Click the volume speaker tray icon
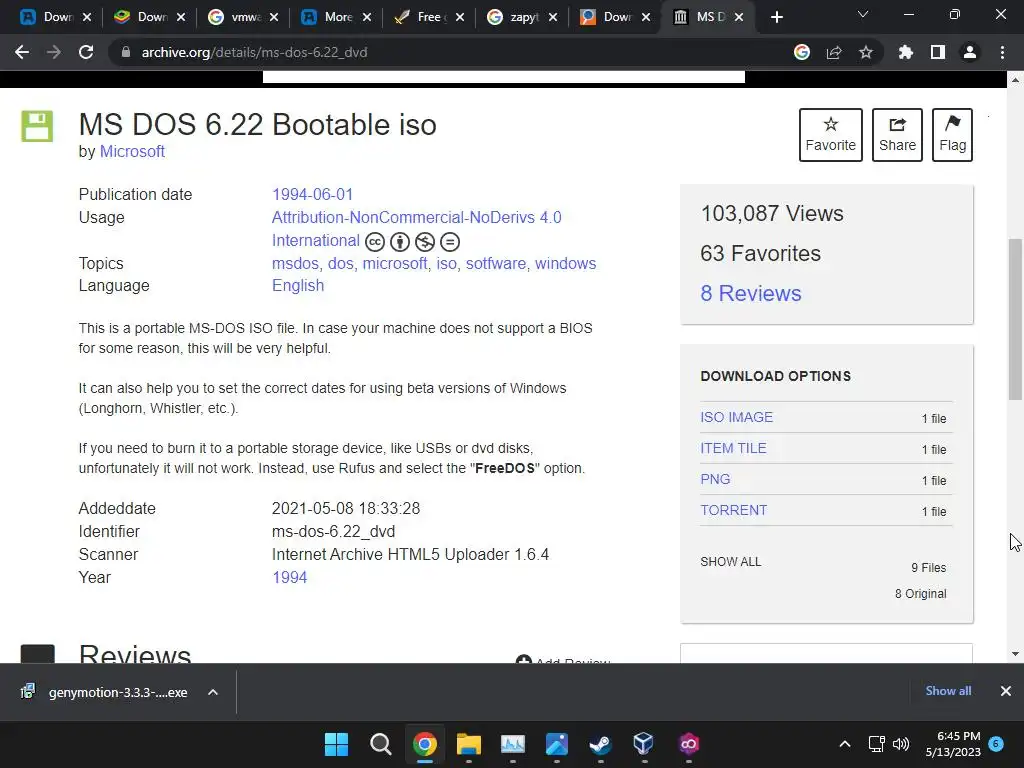The image size is (1024, 768). pyautogui.click(x=901, y=744)
